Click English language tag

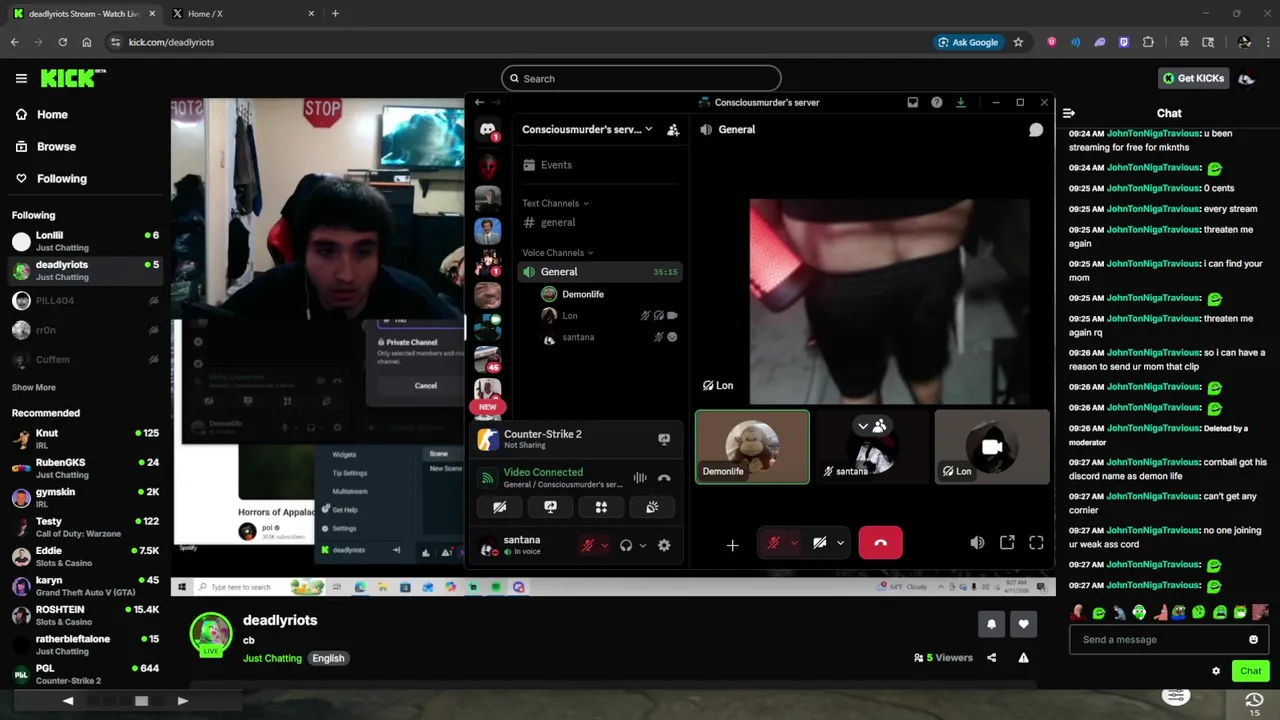coord(328,658)
